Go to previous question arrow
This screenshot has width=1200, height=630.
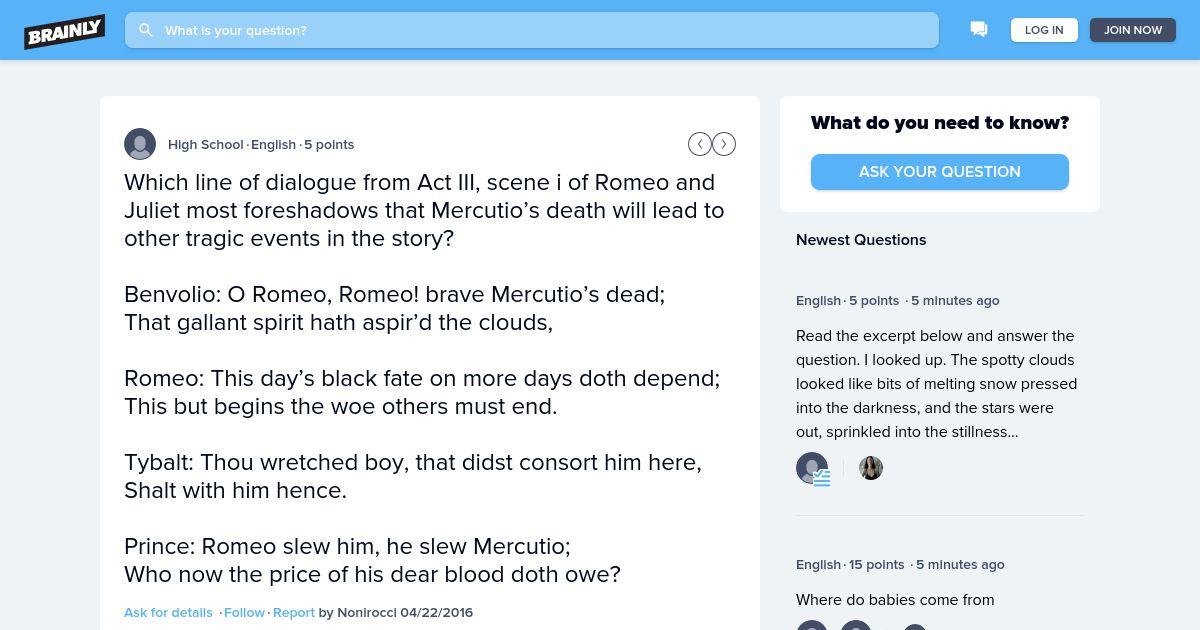click(x=700, y=144)
